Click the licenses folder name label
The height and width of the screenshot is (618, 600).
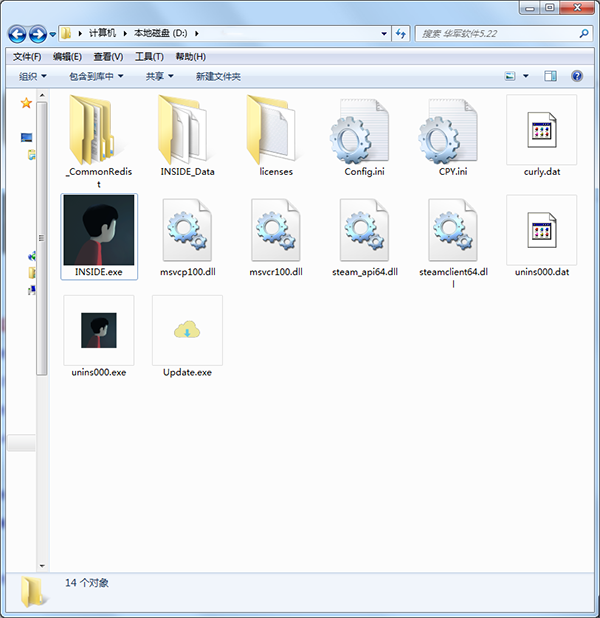276,172
